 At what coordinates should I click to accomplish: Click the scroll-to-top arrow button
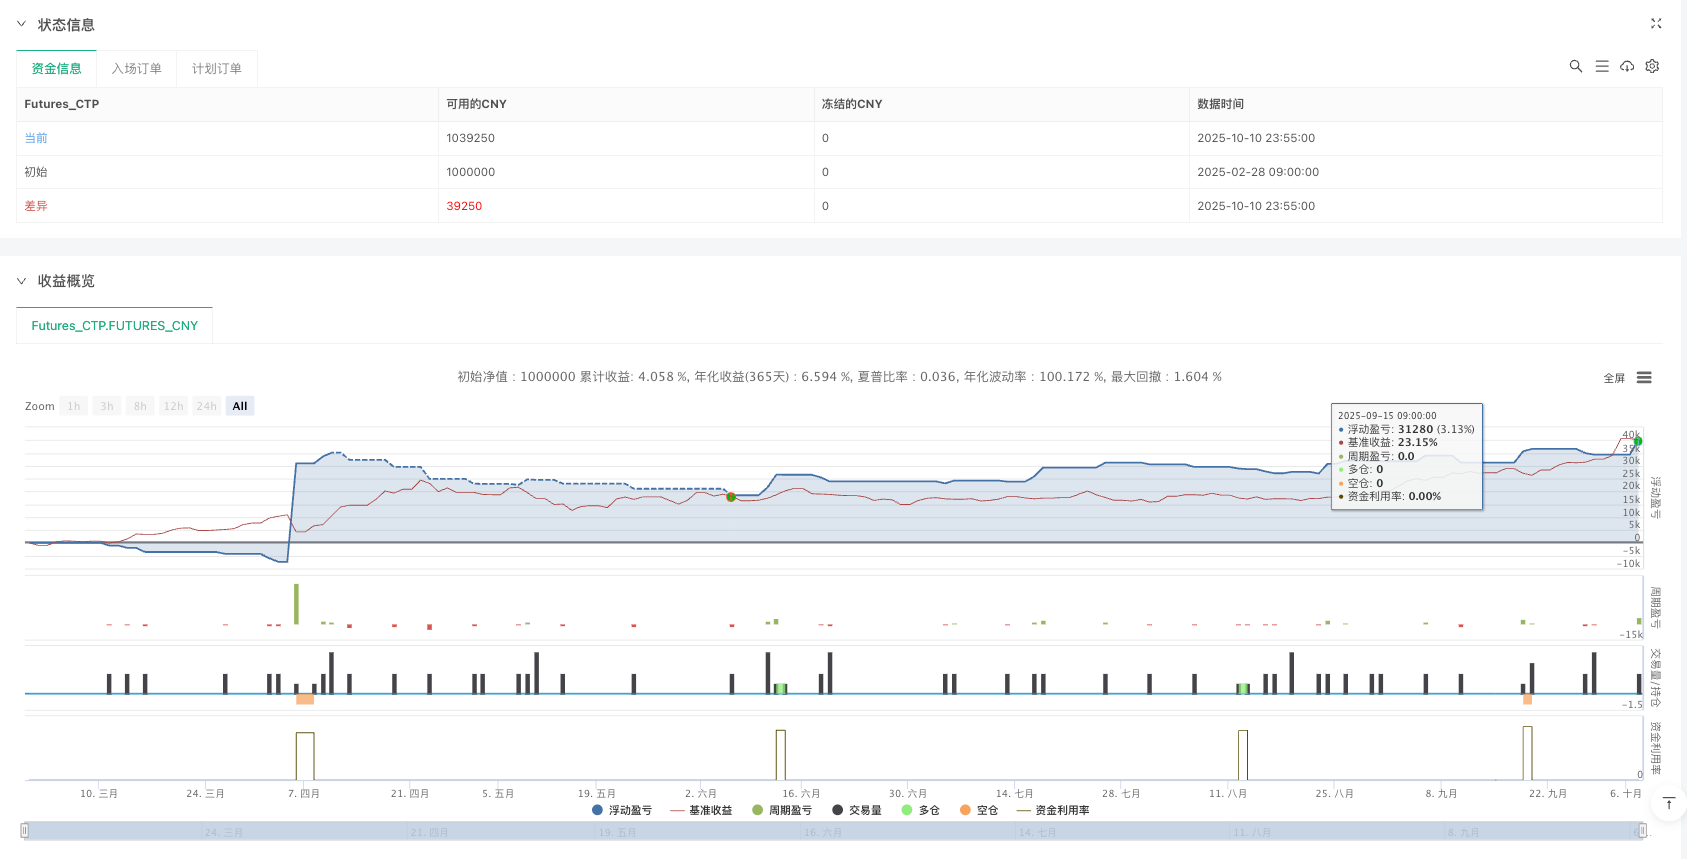pos(1668,804)
